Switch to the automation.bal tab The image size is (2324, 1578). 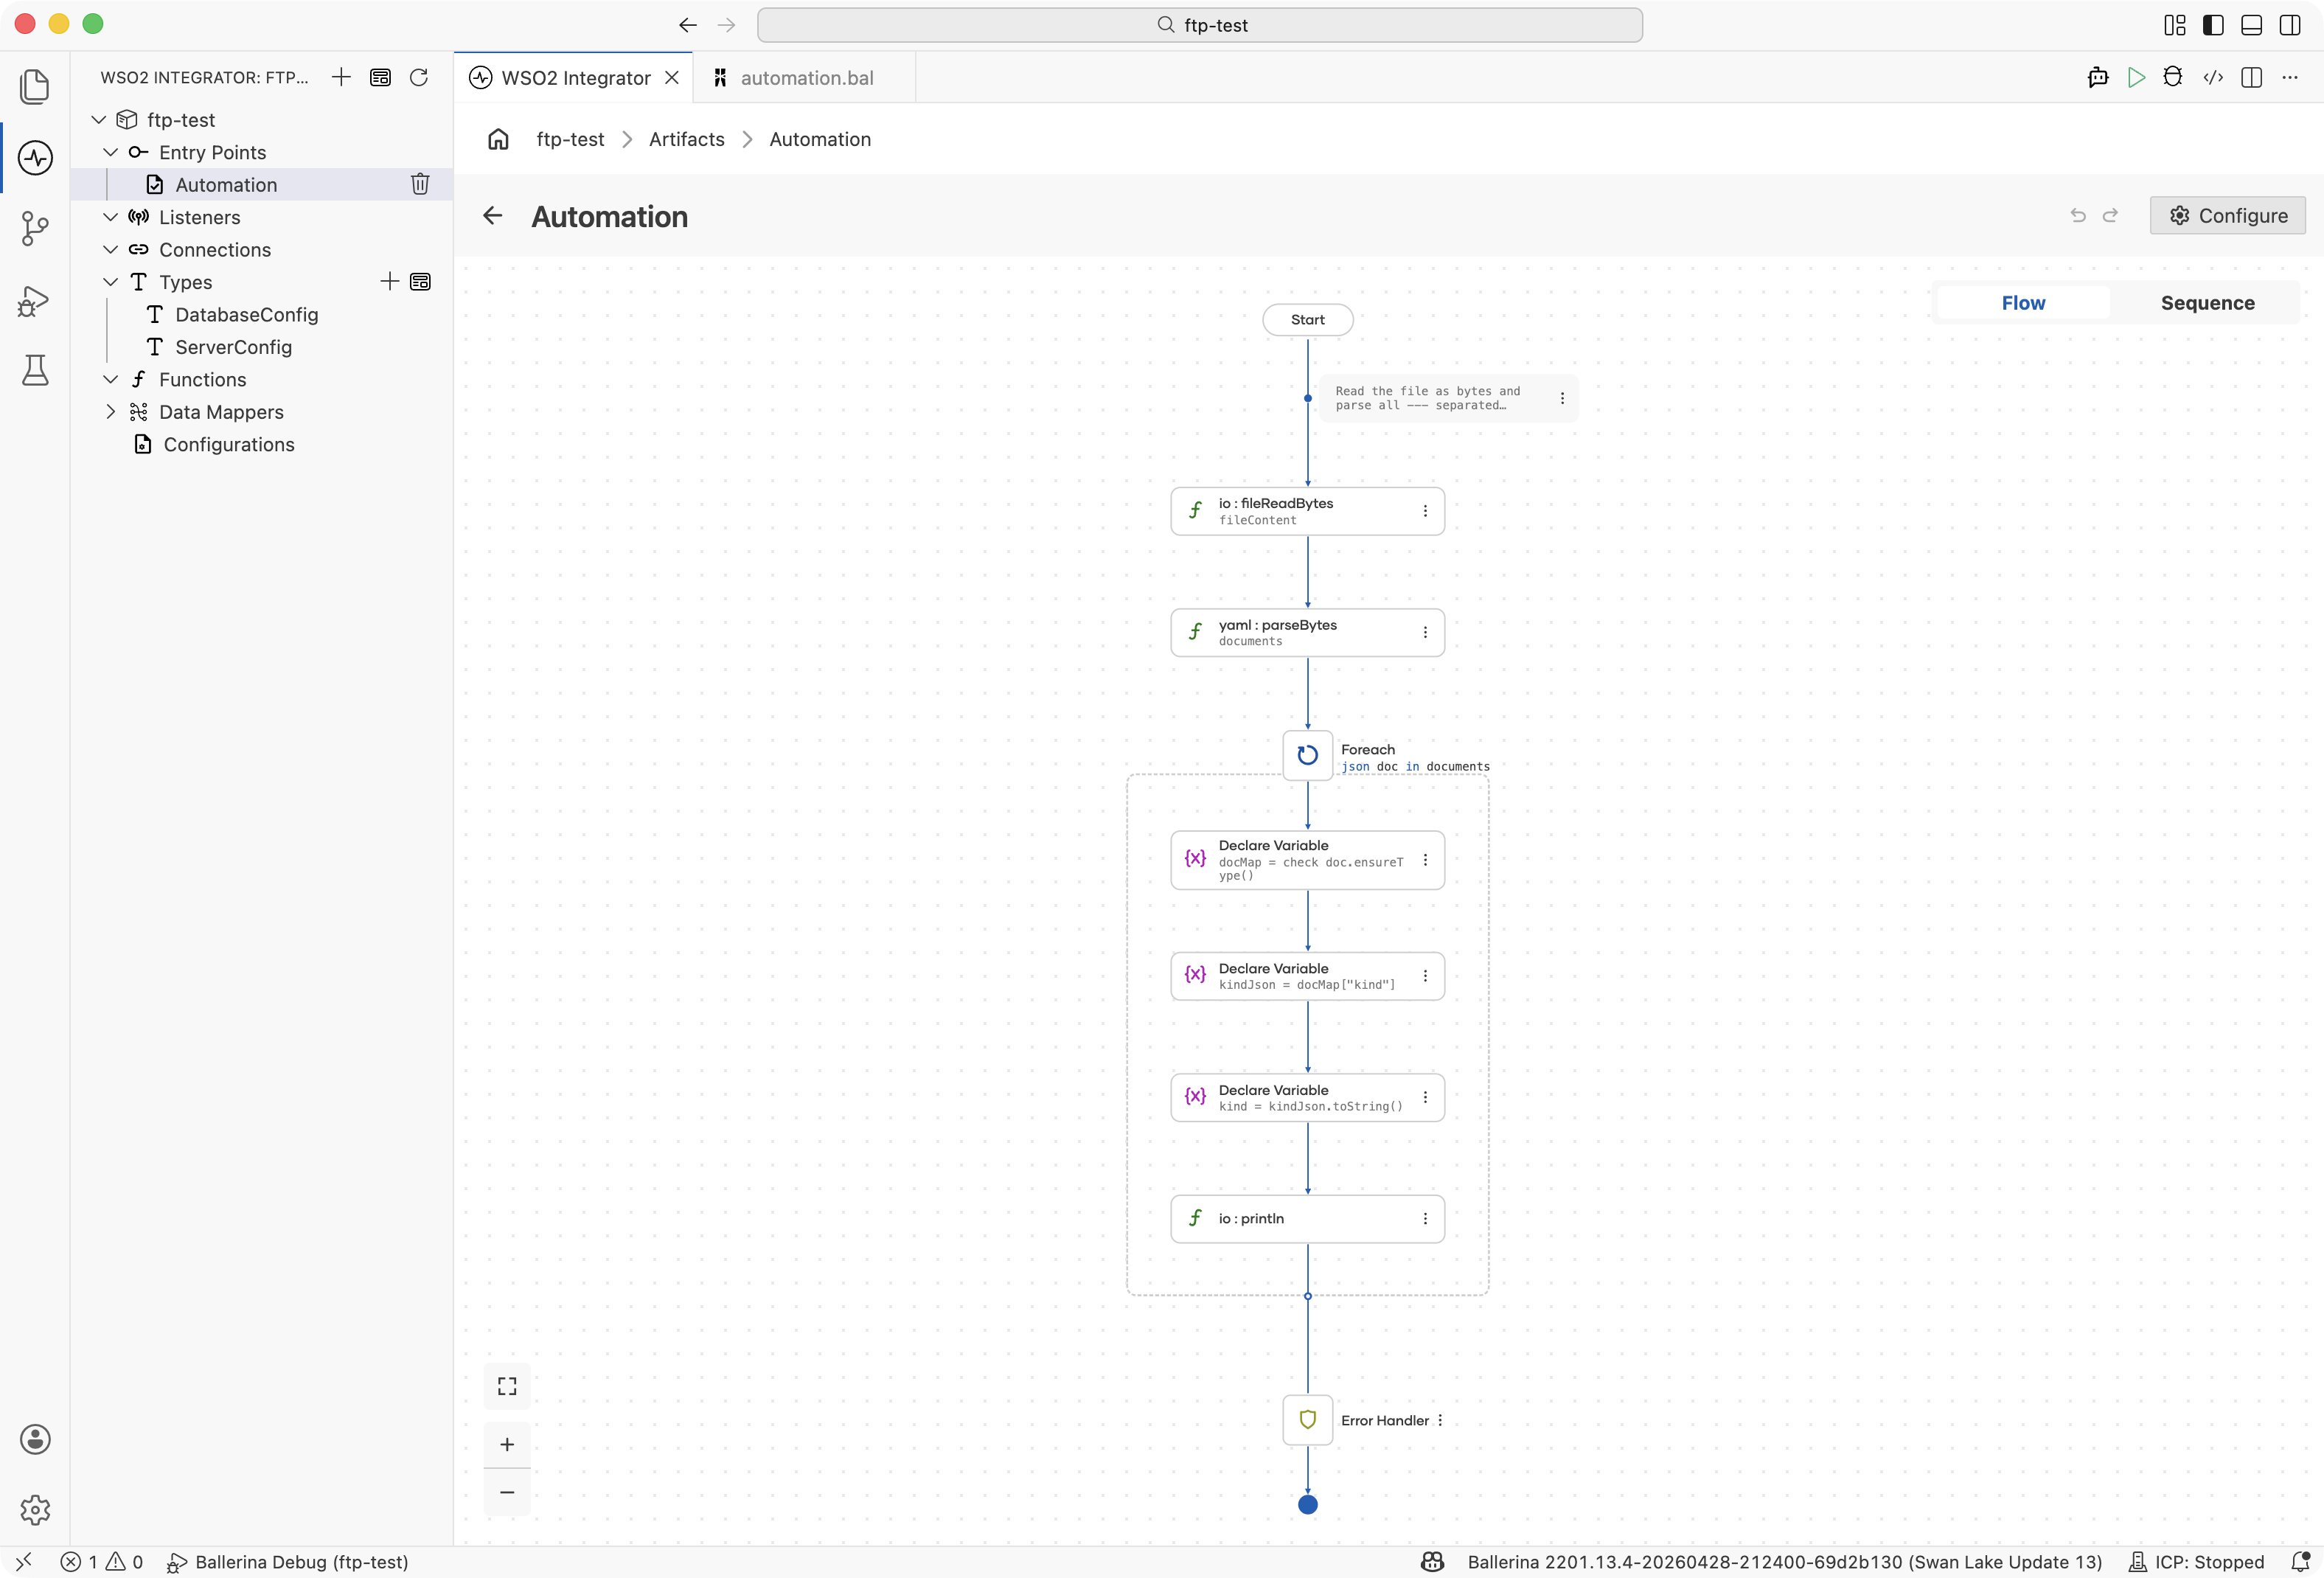point(805,78)
